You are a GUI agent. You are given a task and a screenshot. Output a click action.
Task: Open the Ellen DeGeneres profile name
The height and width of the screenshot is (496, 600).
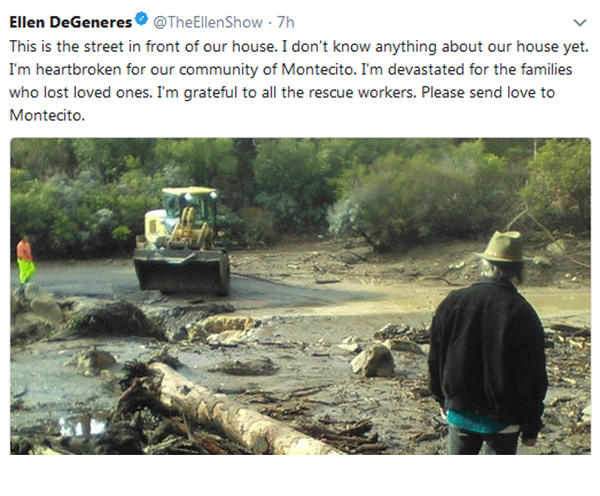[68, 20]
